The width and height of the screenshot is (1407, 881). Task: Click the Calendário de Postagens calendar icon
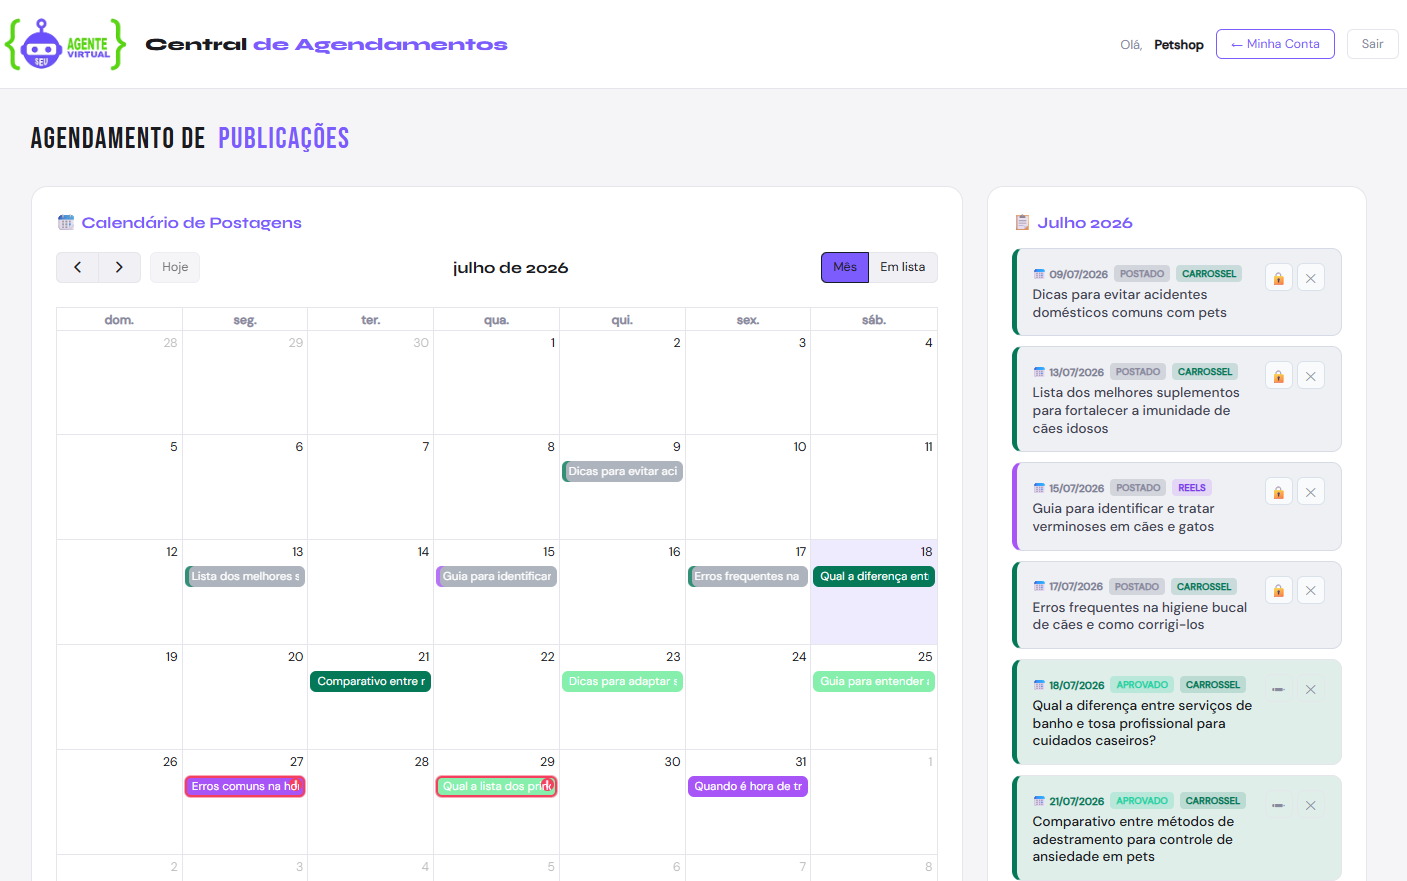tap(66, 222)
